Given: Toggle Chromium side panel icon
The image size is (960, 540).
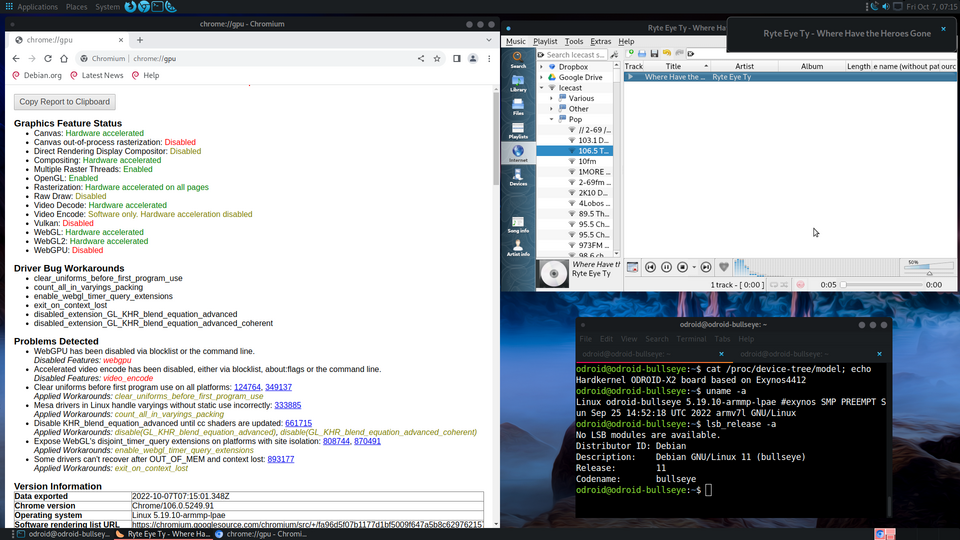Looking at the screenshot, I should coord(456,59).
